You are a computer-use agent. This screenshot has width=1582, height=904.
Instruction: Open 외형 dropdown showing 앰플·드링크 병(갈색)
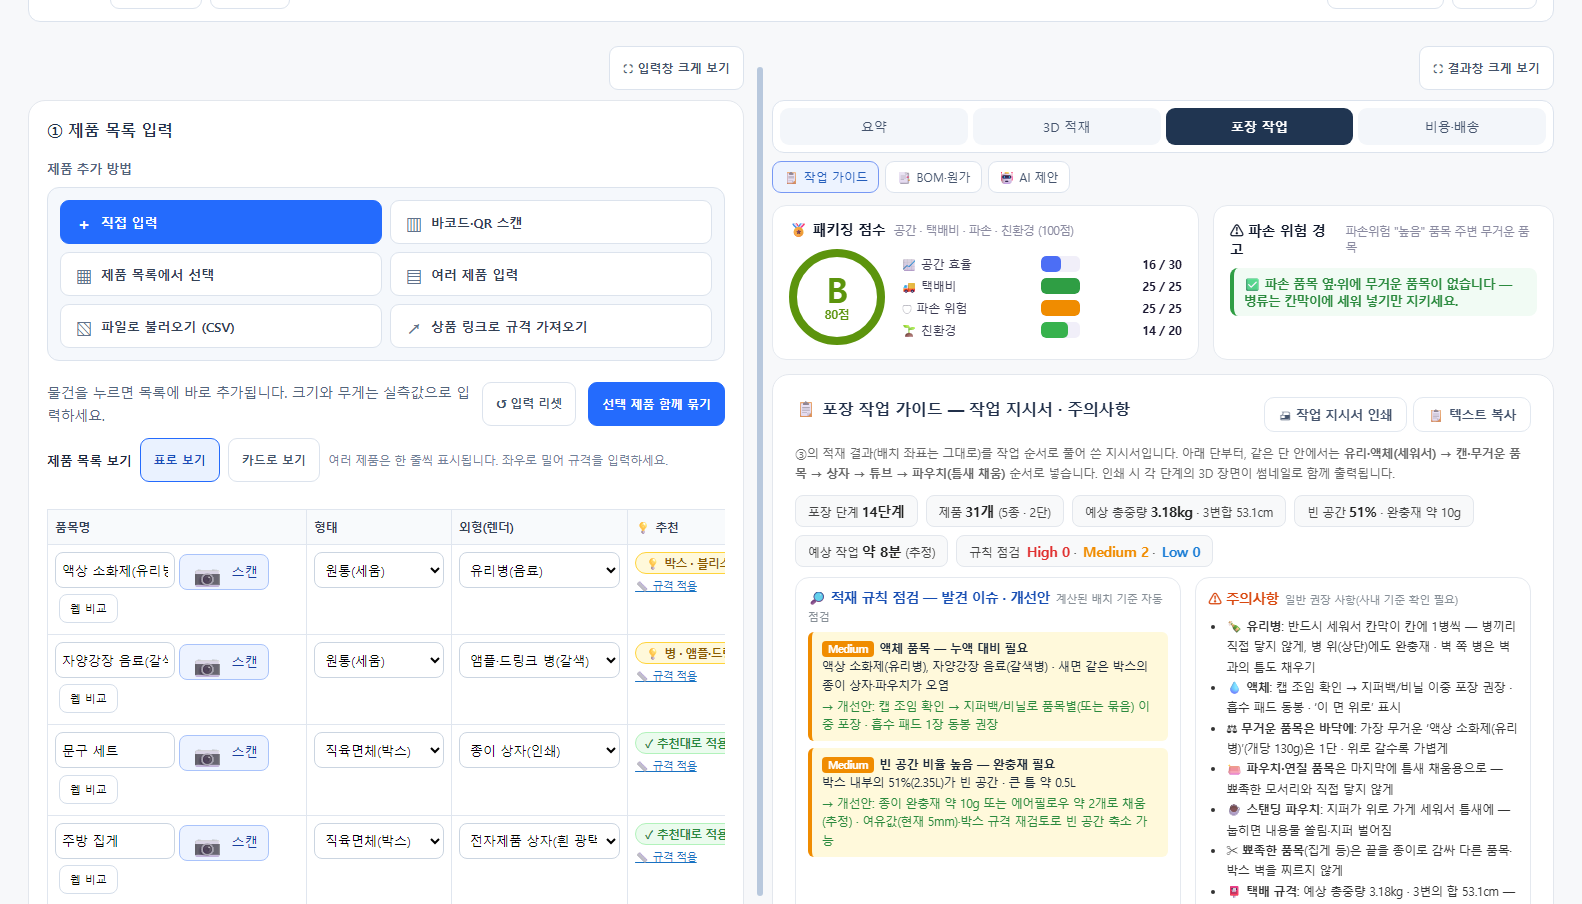pos(540,661)
